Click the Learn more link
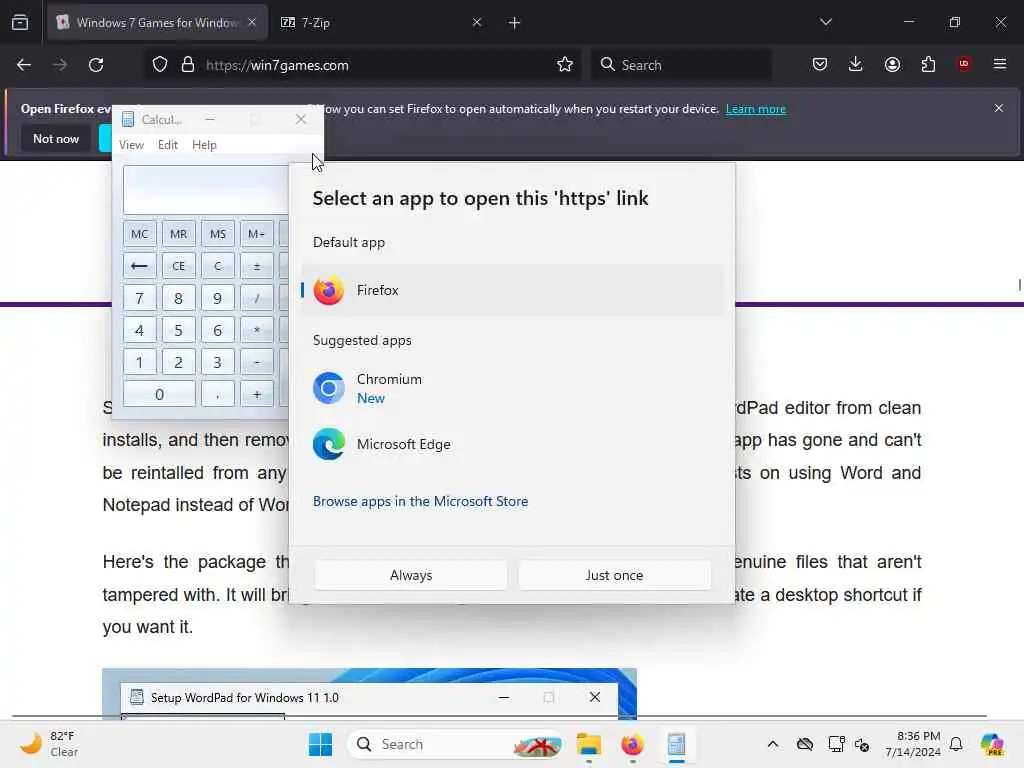Screen dimensions: 1024x768 [x=756, y=109]
